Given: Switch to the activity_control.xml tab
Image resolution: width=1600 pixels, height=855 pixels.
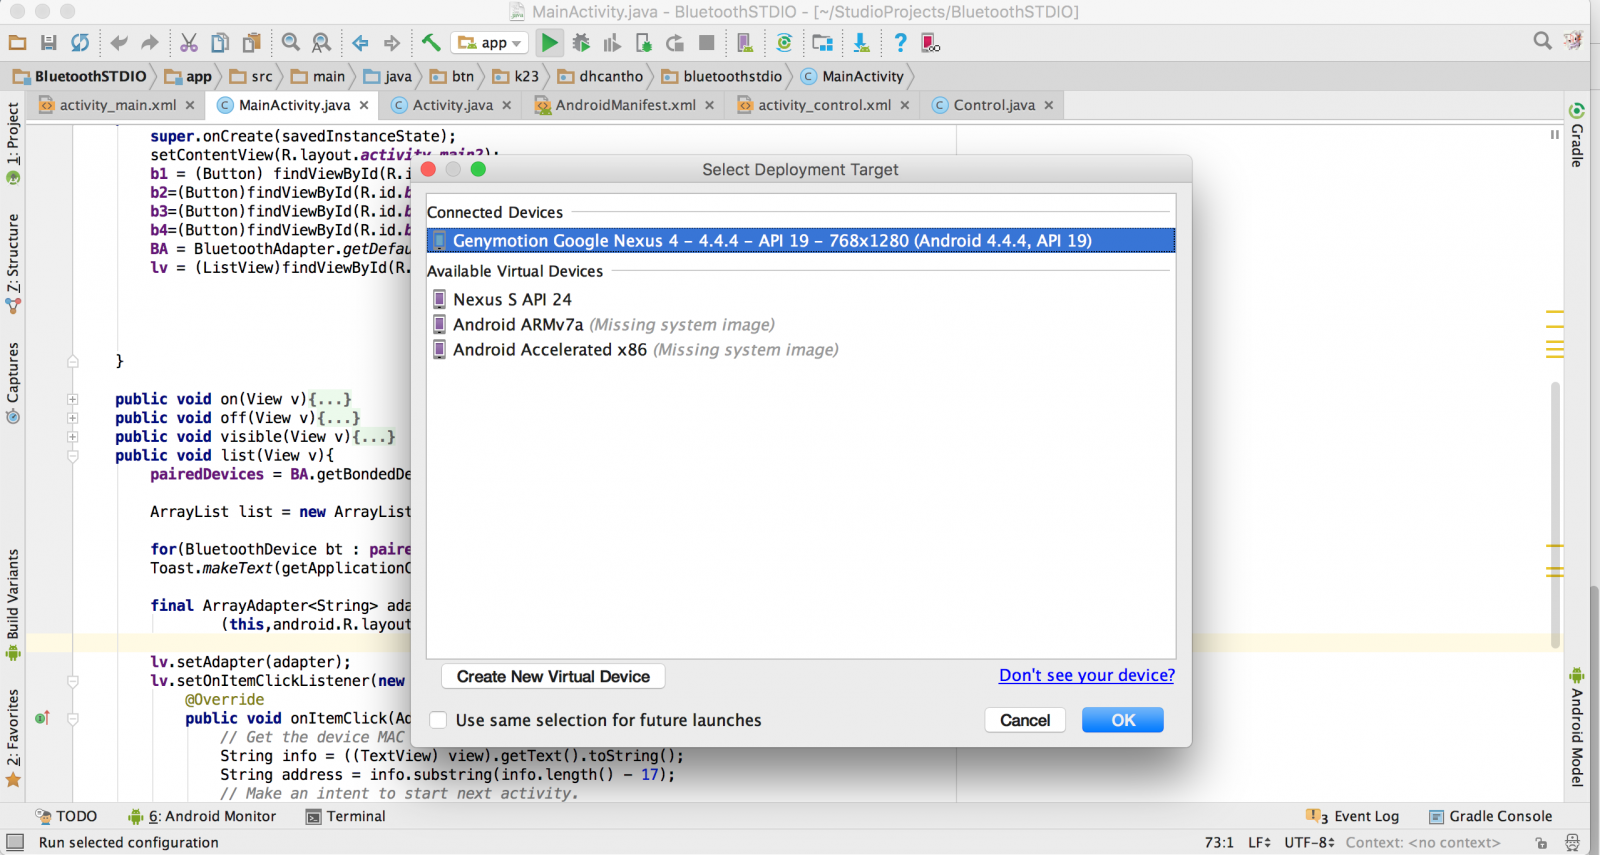Looking at the screenshot, I should pyautogui.click(x=823, y=105).
